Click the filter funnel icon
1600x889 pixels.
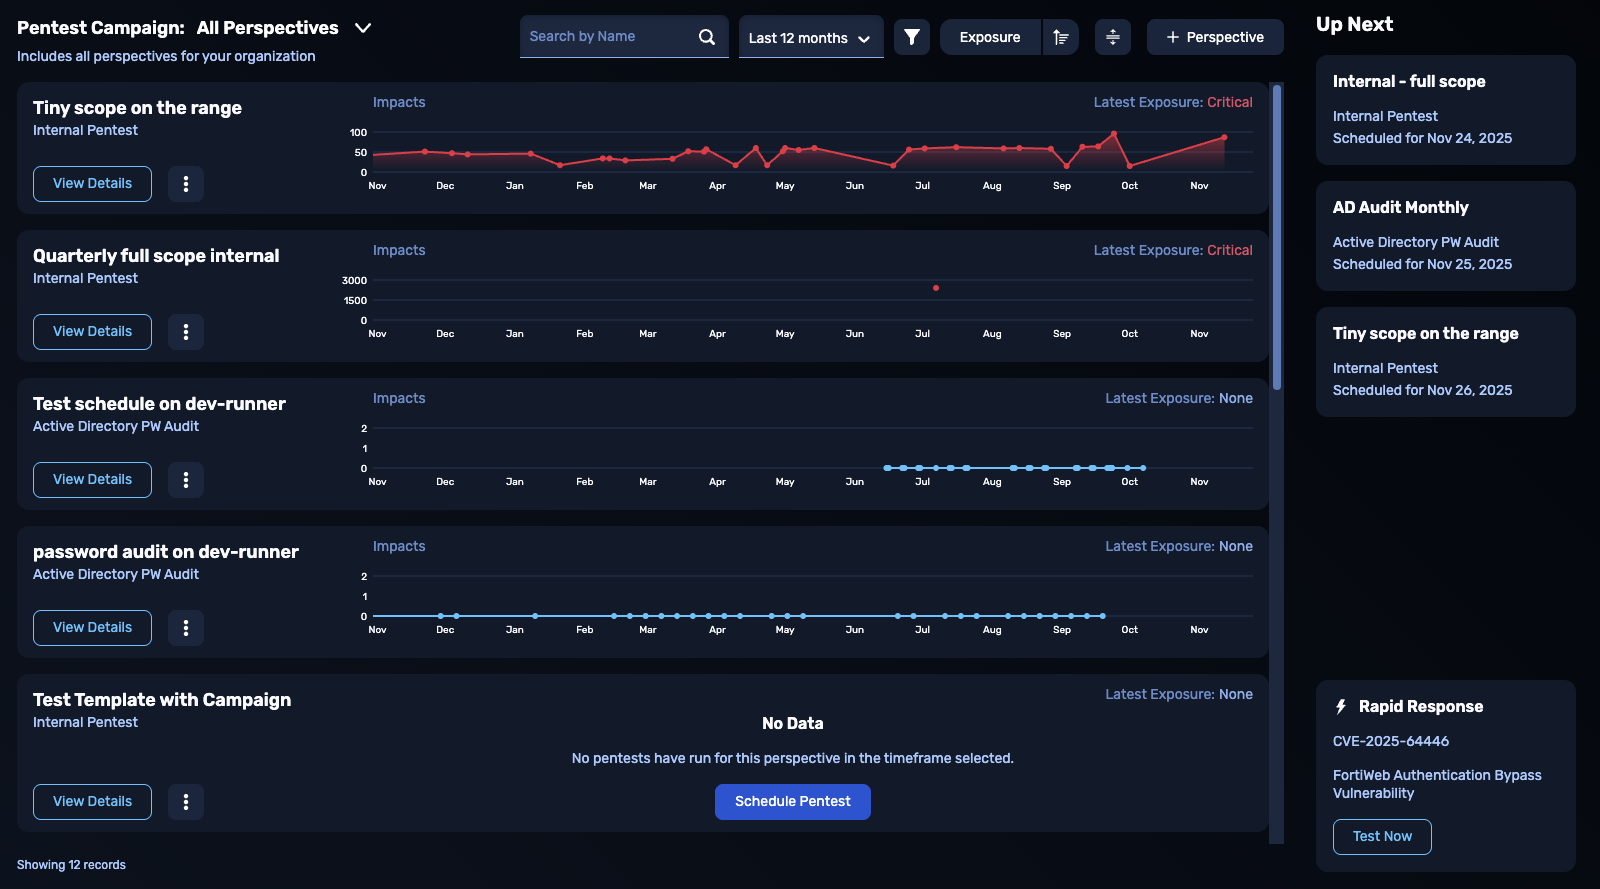(911, 37)
